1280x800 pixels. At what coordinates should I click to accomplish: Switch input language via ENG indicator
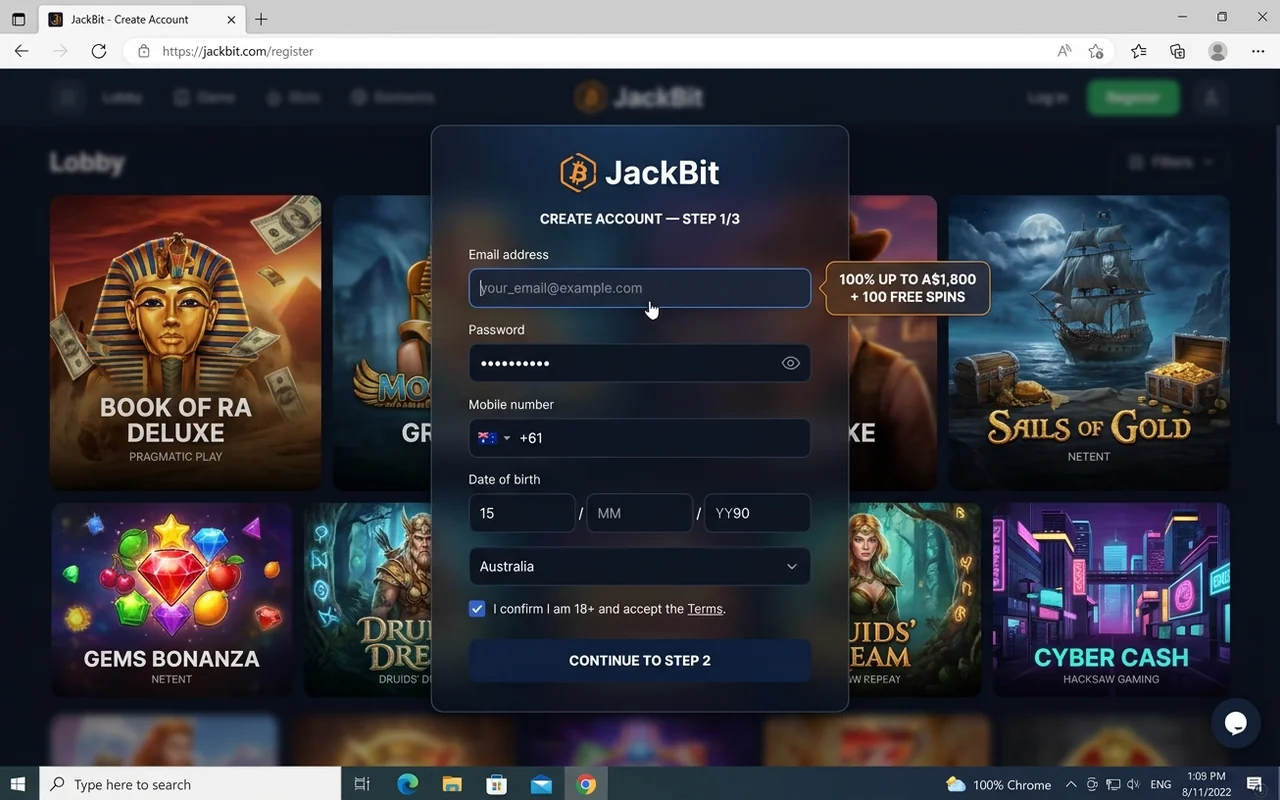[1161, 784]
